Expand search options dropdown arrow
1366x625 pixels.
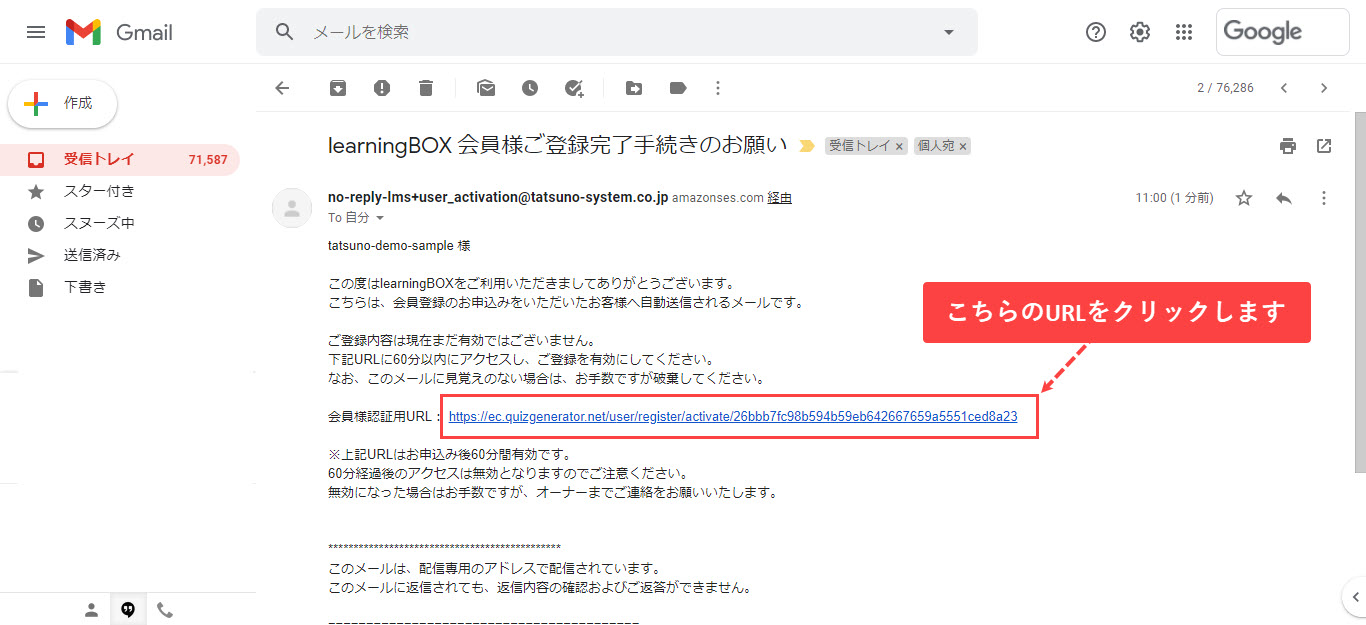coord(949,32)
